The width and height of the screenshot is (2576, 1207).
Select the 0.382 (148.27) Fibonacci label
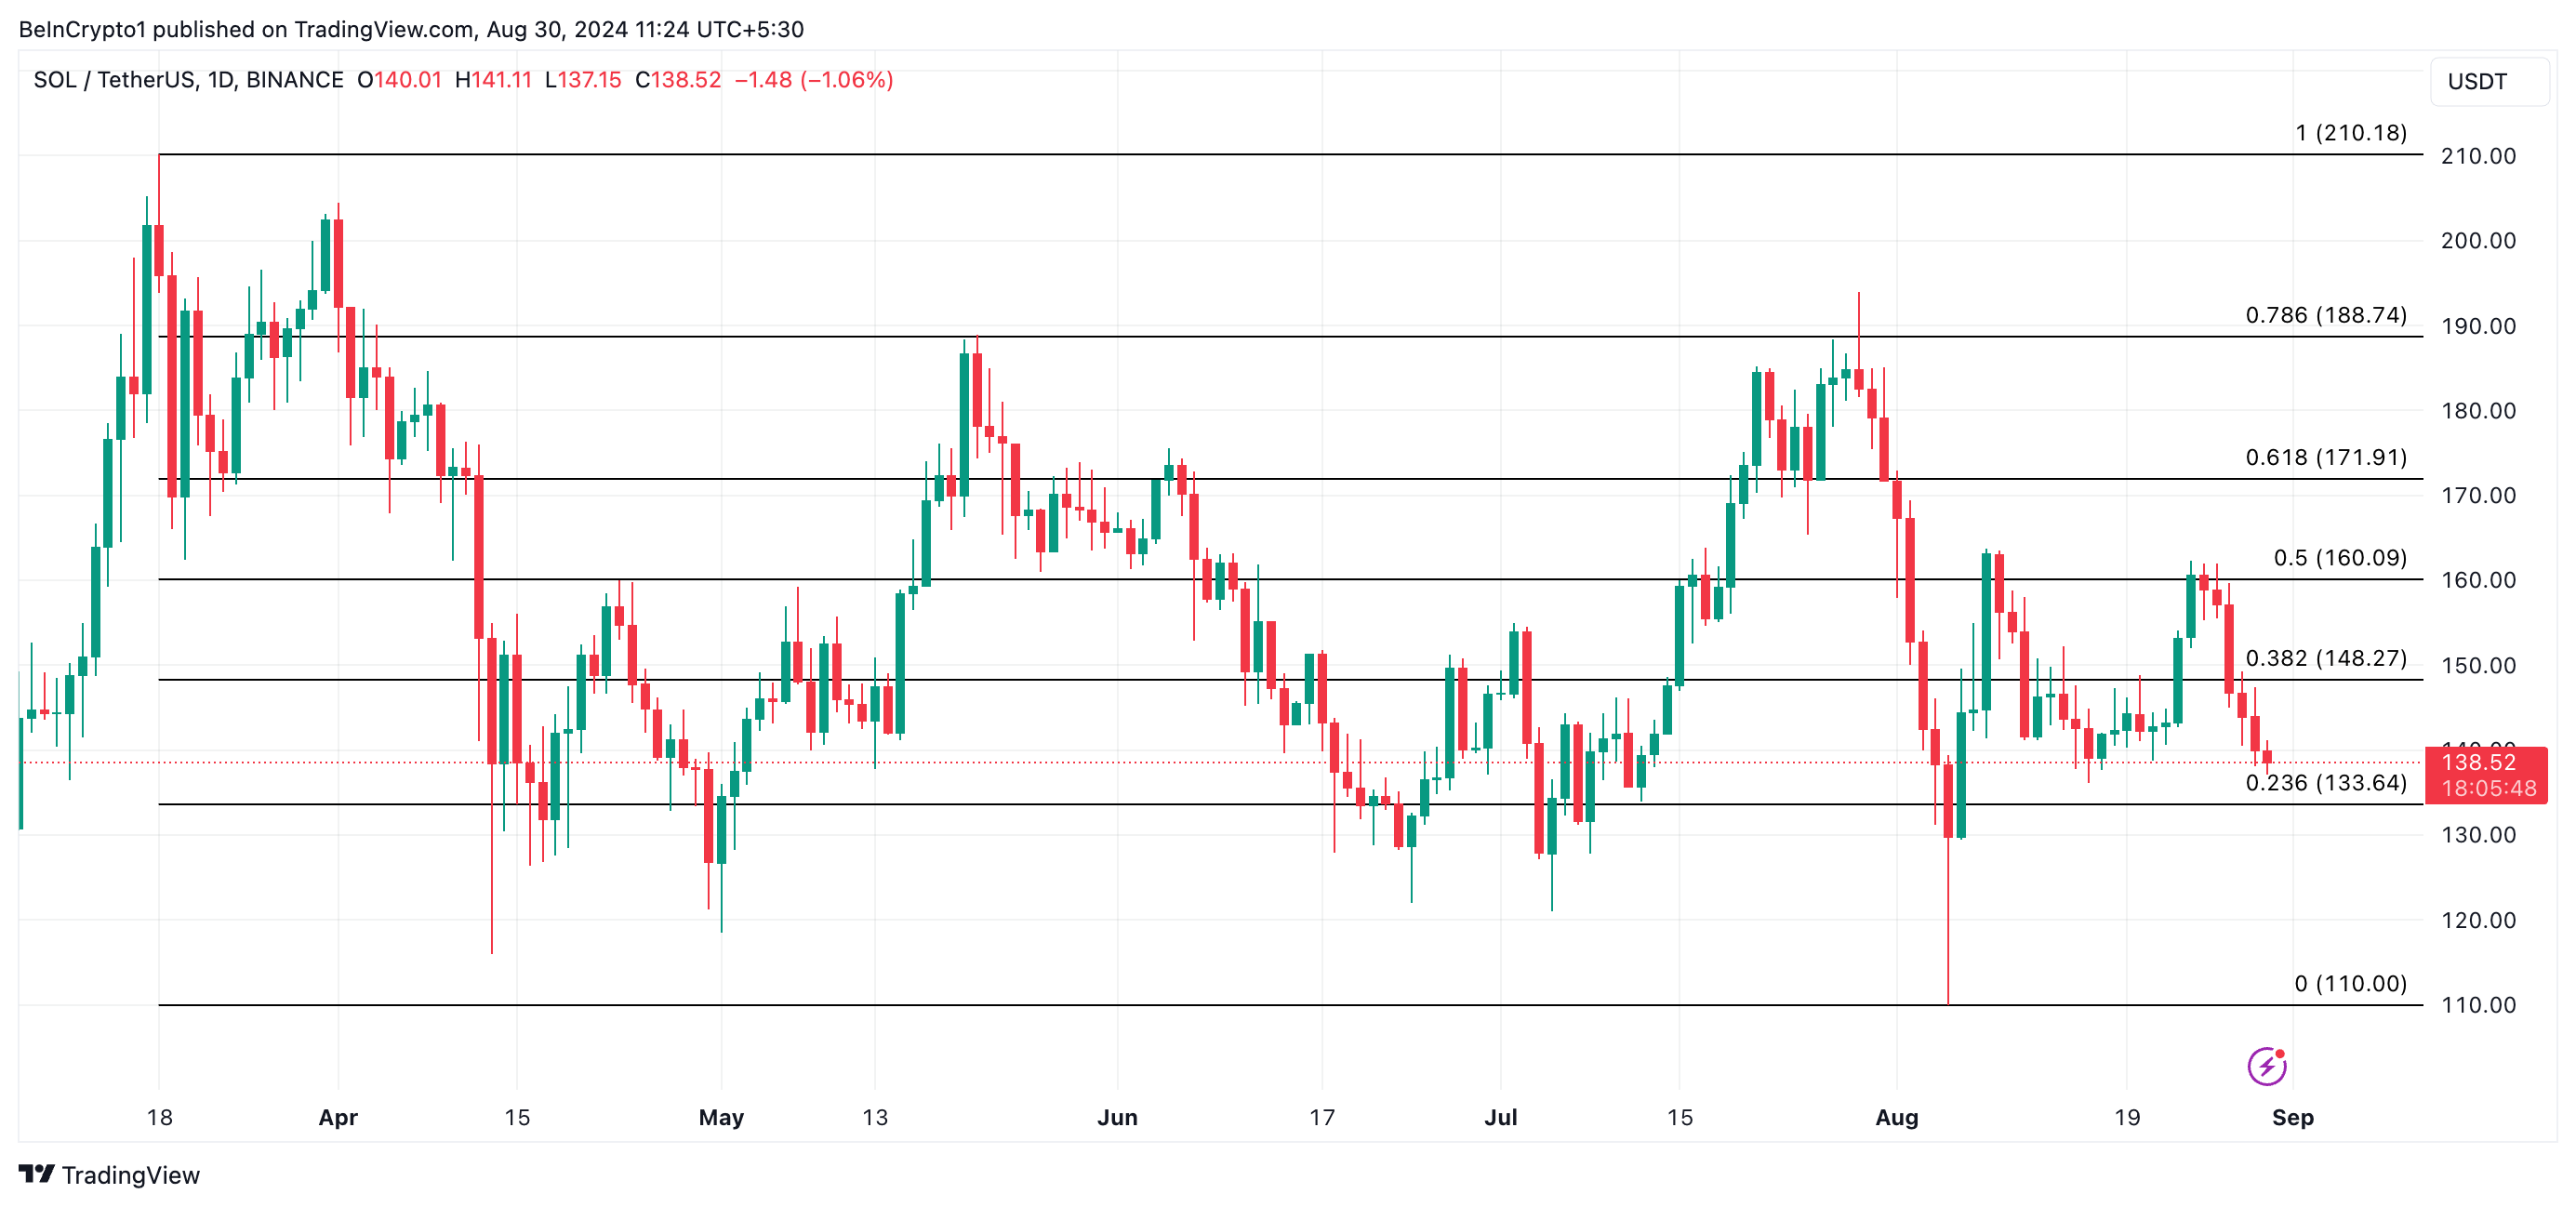tap(2326, 658)
